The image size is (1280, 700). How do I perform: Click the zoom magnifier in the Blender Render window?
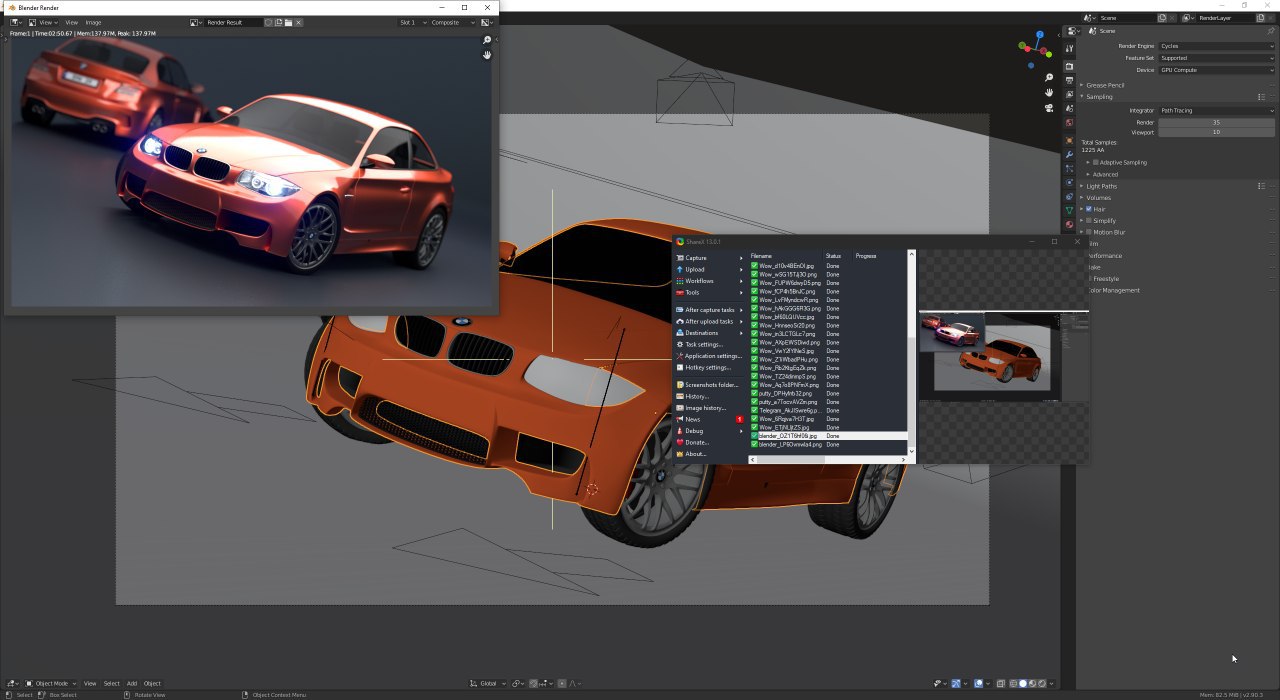click(x=487, y=40)
